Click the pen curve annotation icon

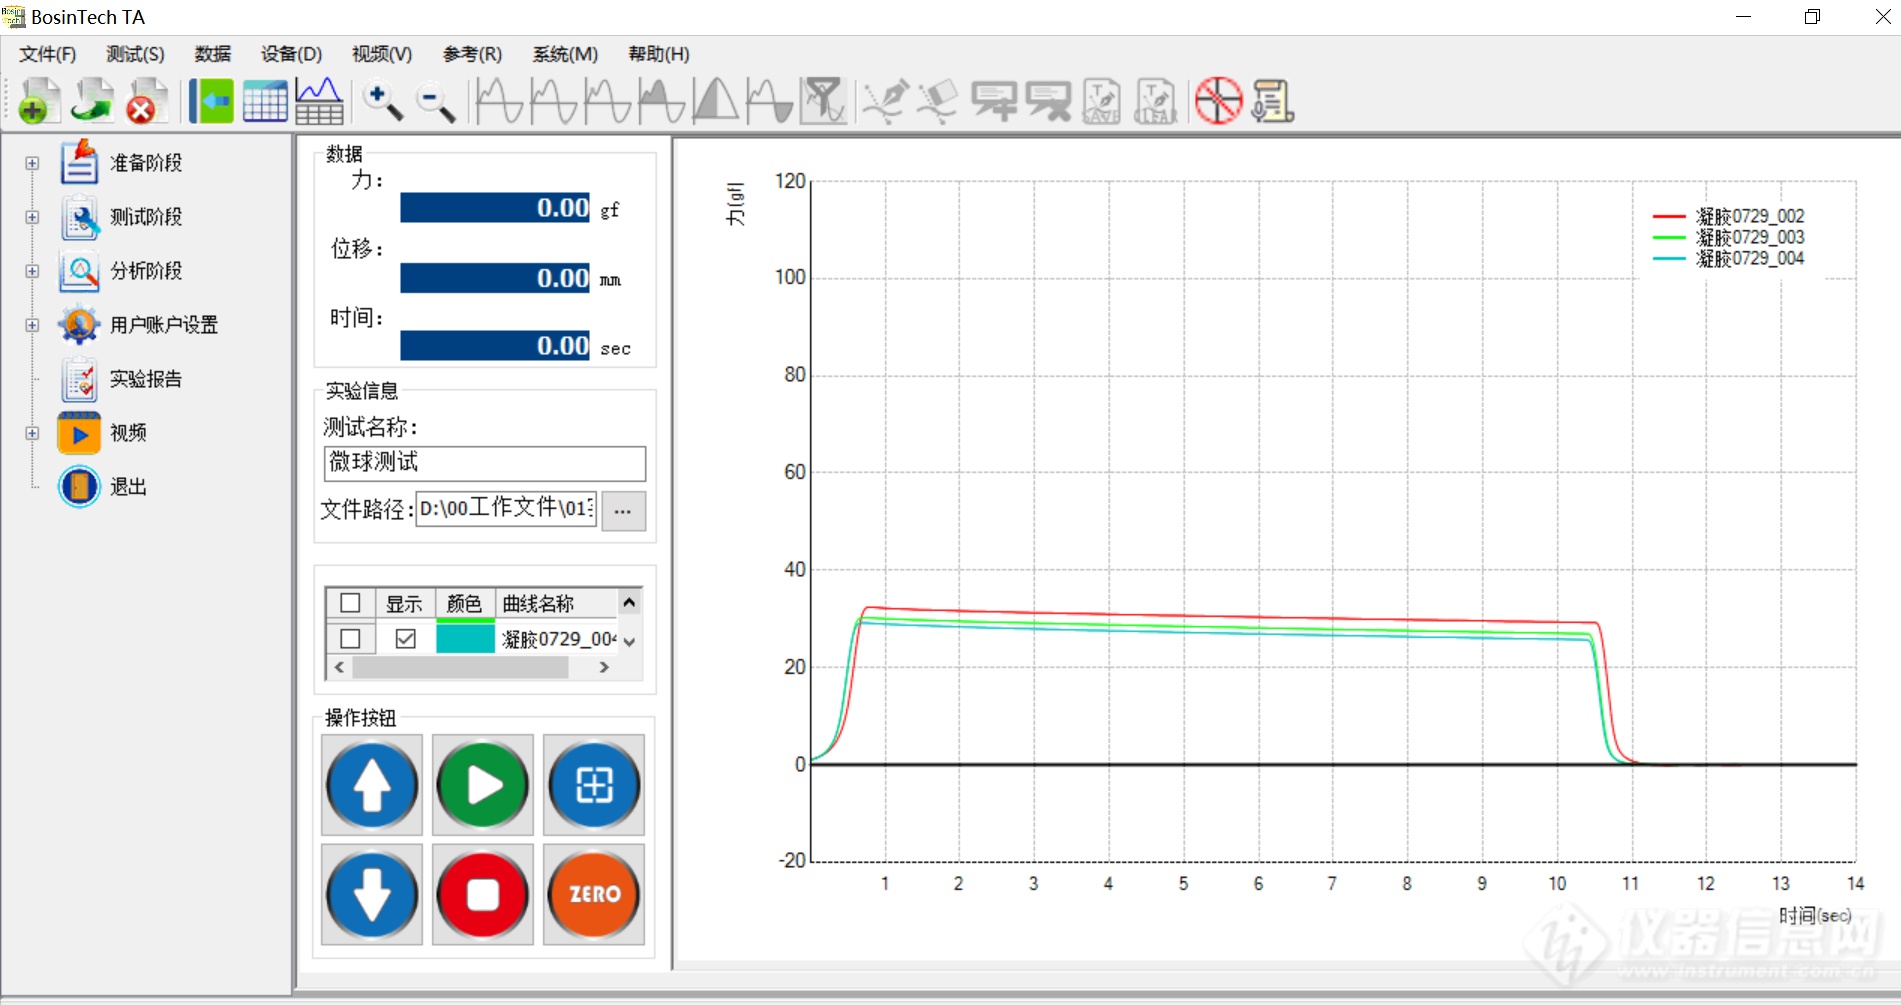[x=885, y=101]
